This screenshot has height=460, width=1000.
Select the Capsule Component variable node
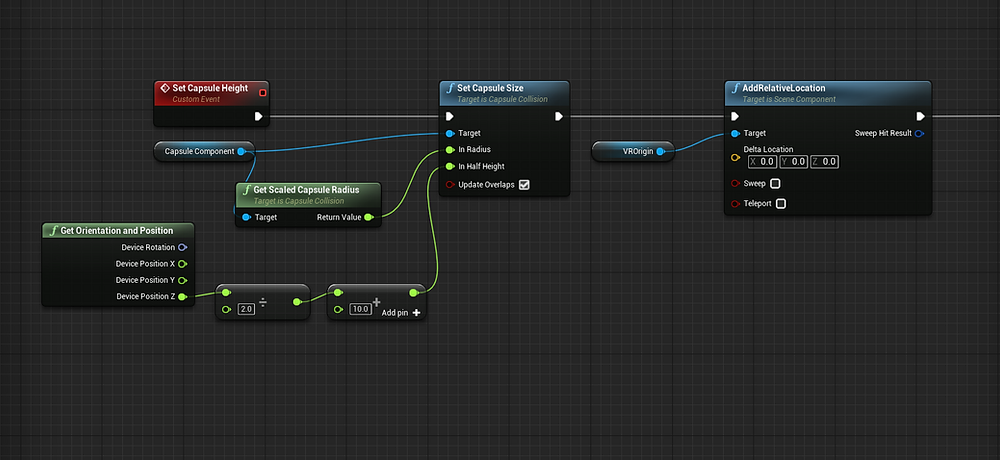pyautogui.click(x=204, y=151)
